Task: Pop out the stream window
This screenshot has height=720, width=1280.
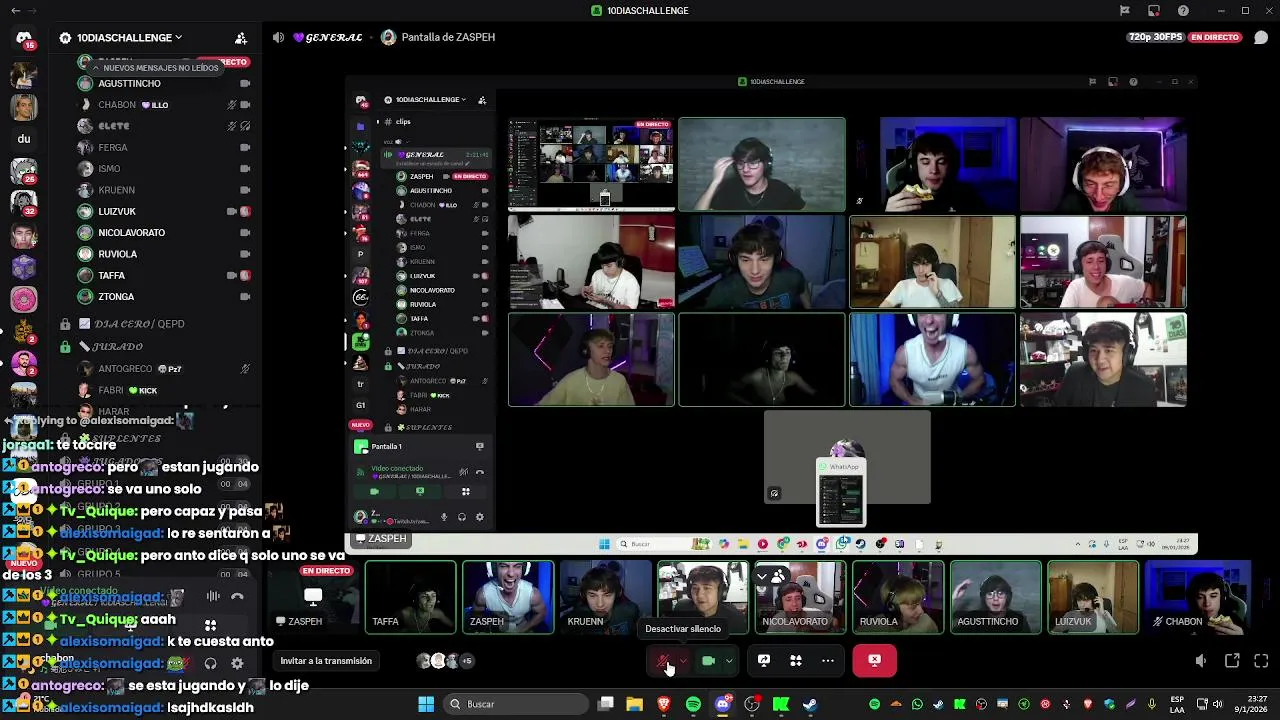Action: [x=1232, y=660]
